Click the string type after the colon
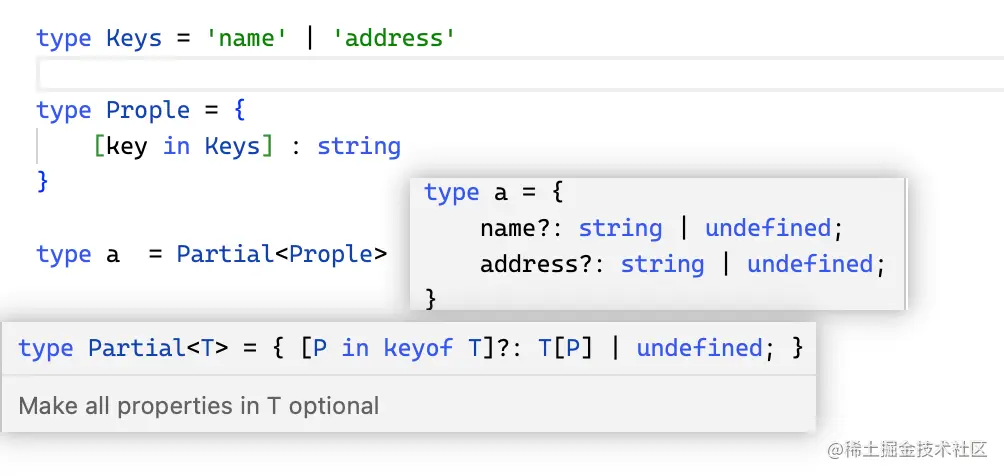1004x476 pixels. 358,146
